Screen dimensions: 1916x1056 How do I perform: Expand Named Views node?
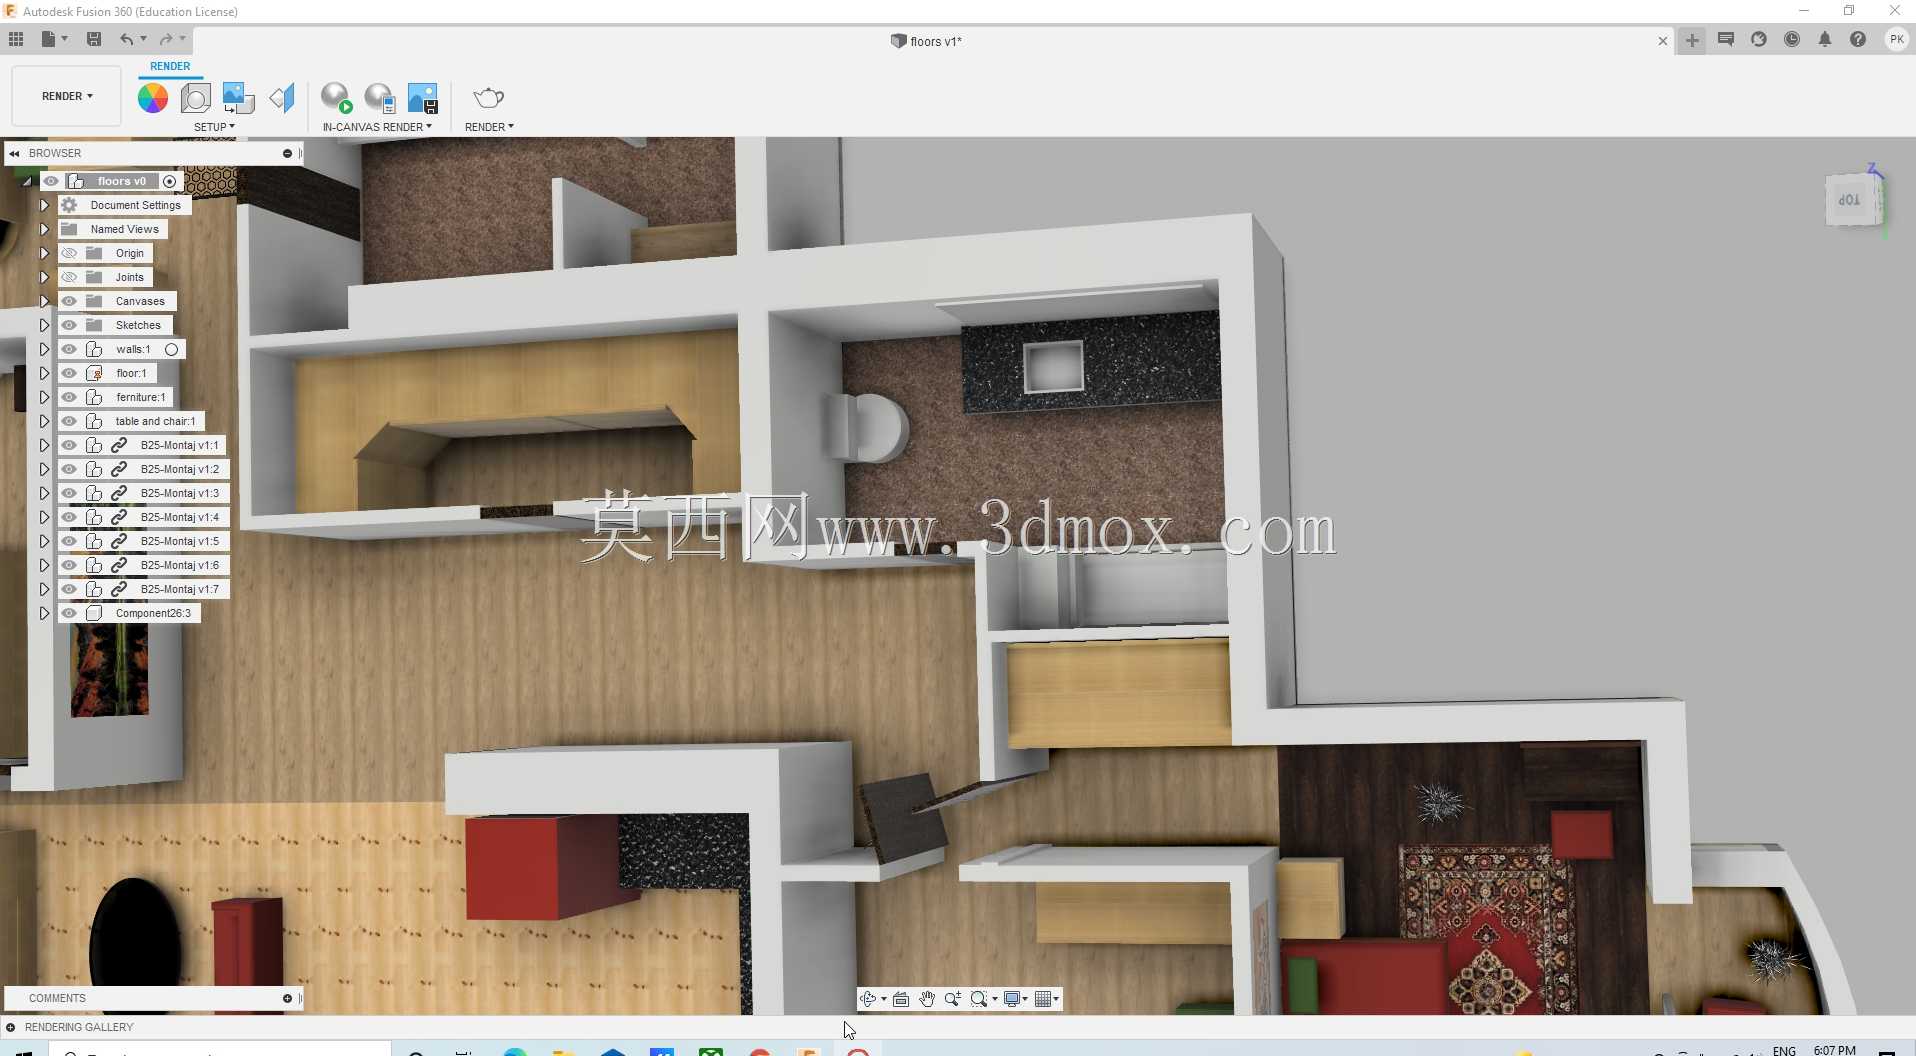(x=44, y=229)
